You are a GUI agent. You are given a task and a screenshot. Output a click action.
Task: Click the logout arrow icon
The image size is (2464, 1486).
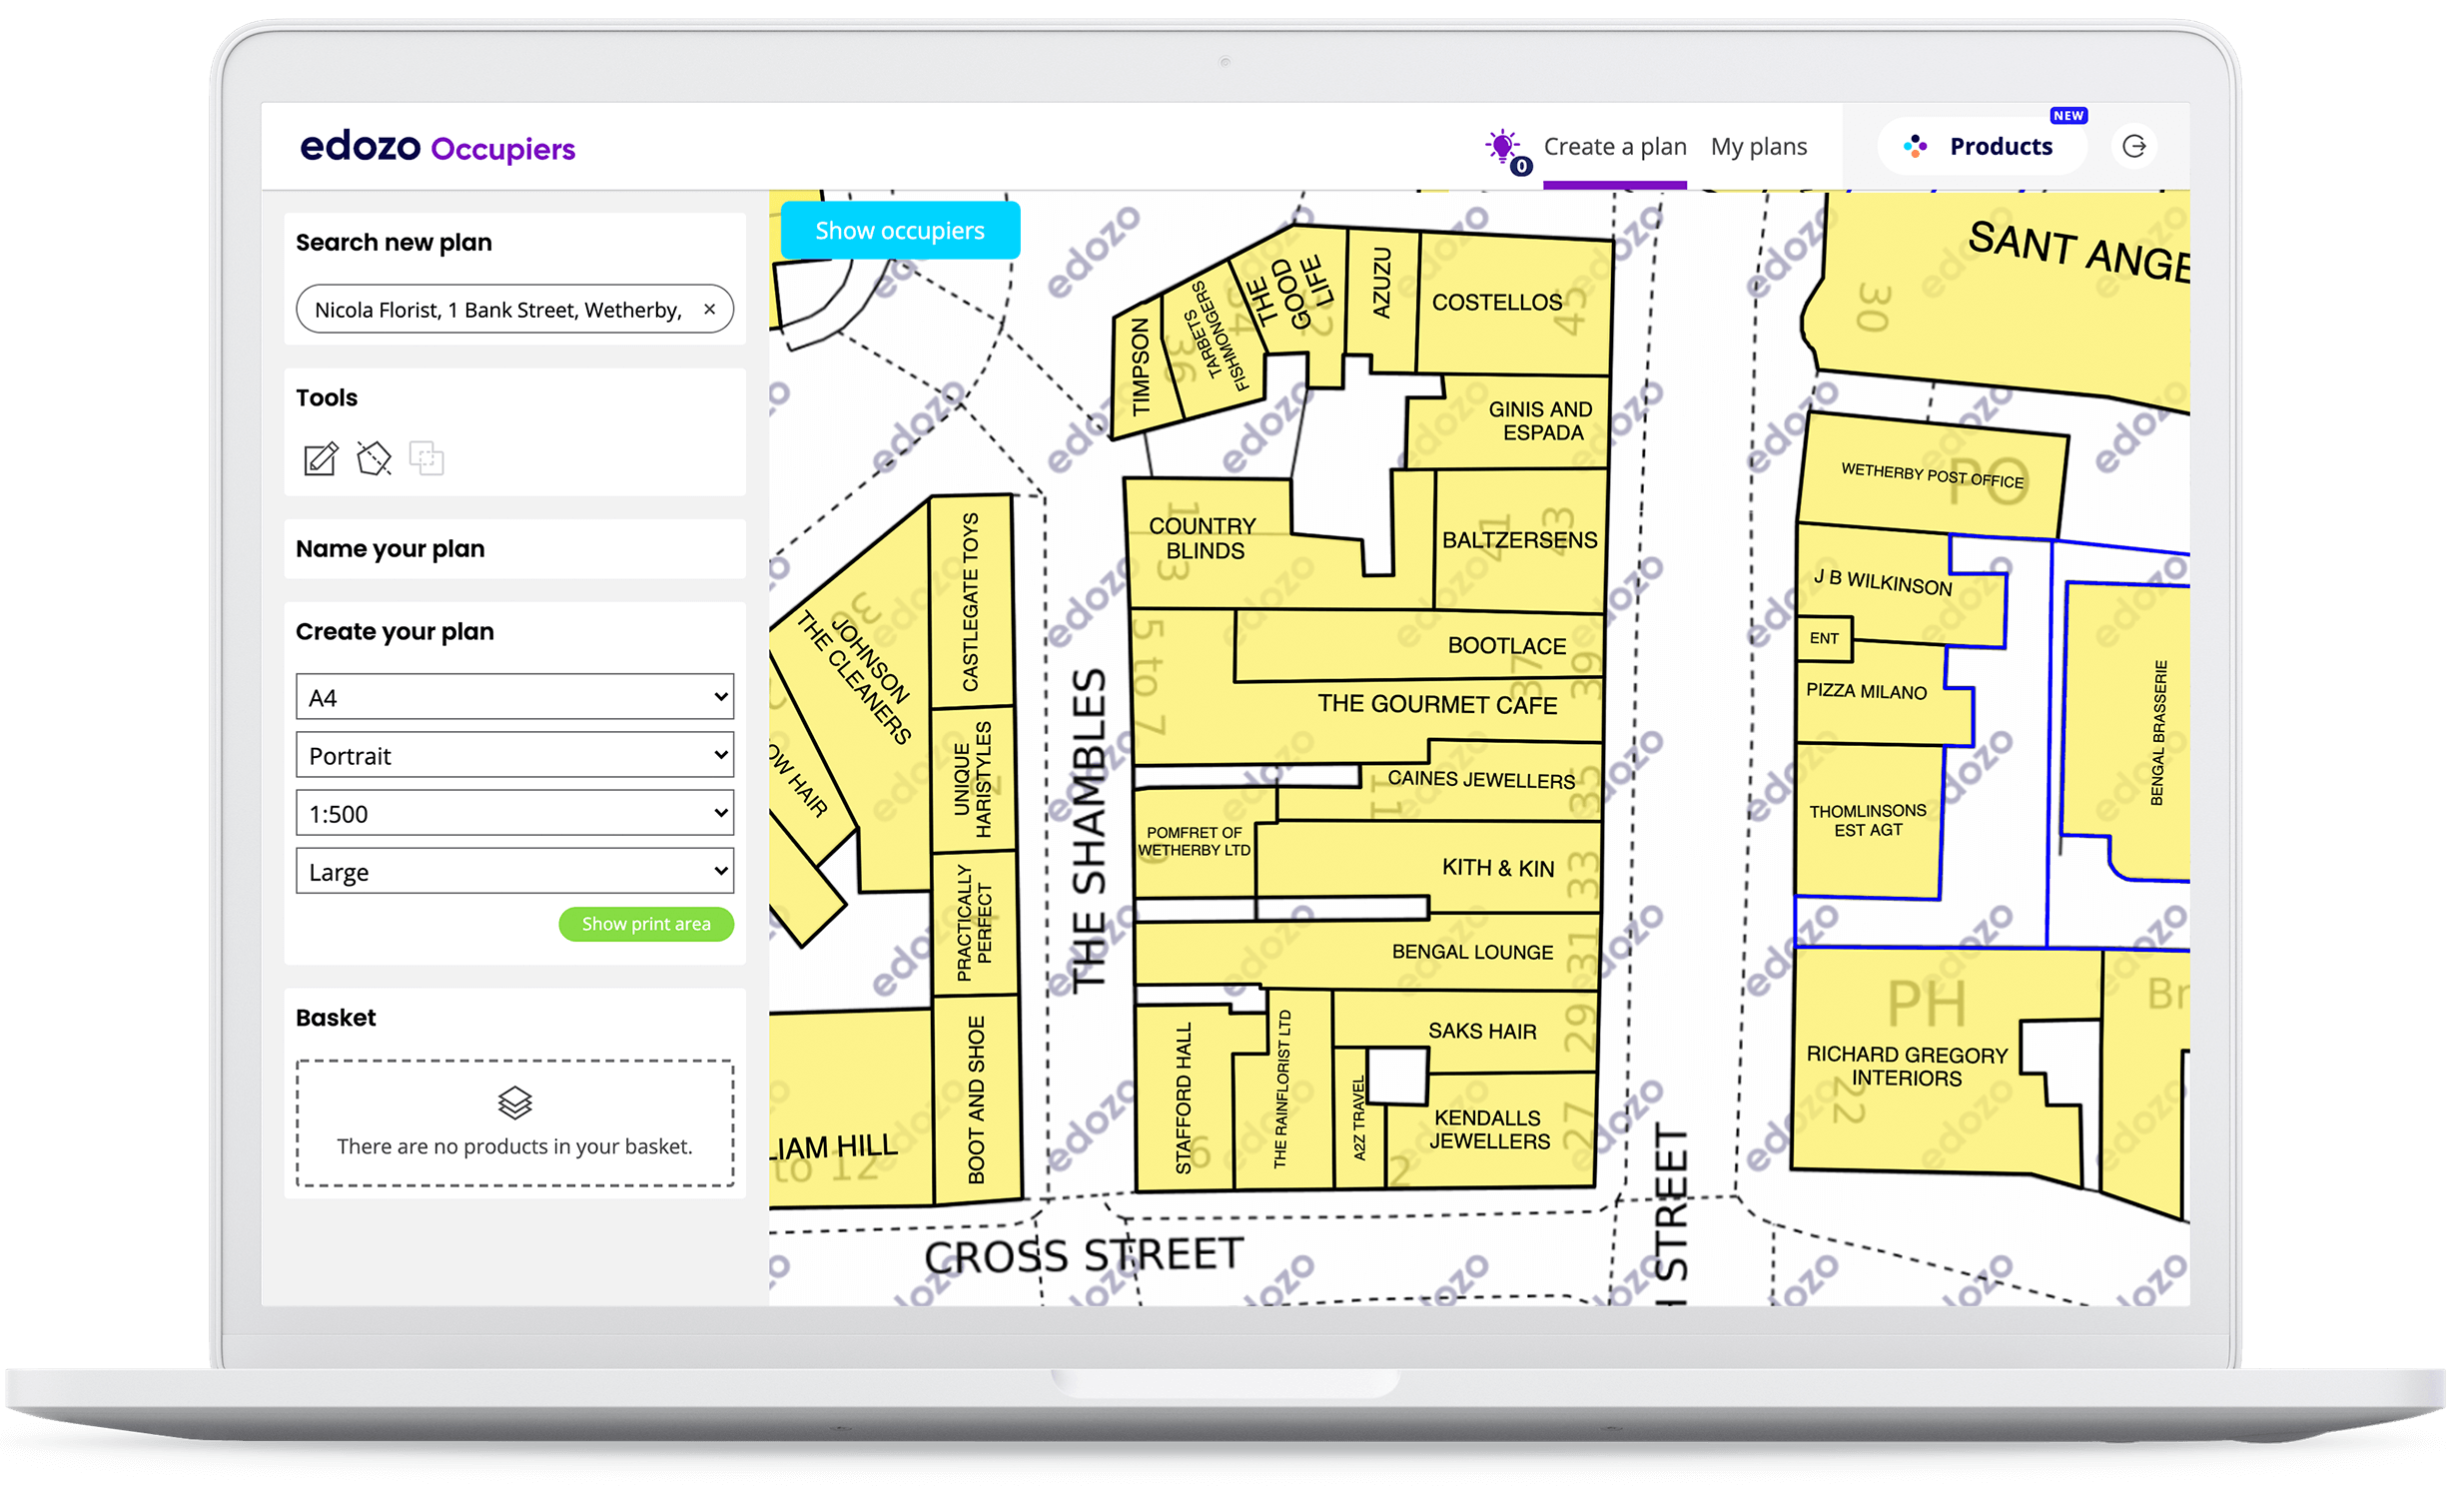tap(2134, 147)
